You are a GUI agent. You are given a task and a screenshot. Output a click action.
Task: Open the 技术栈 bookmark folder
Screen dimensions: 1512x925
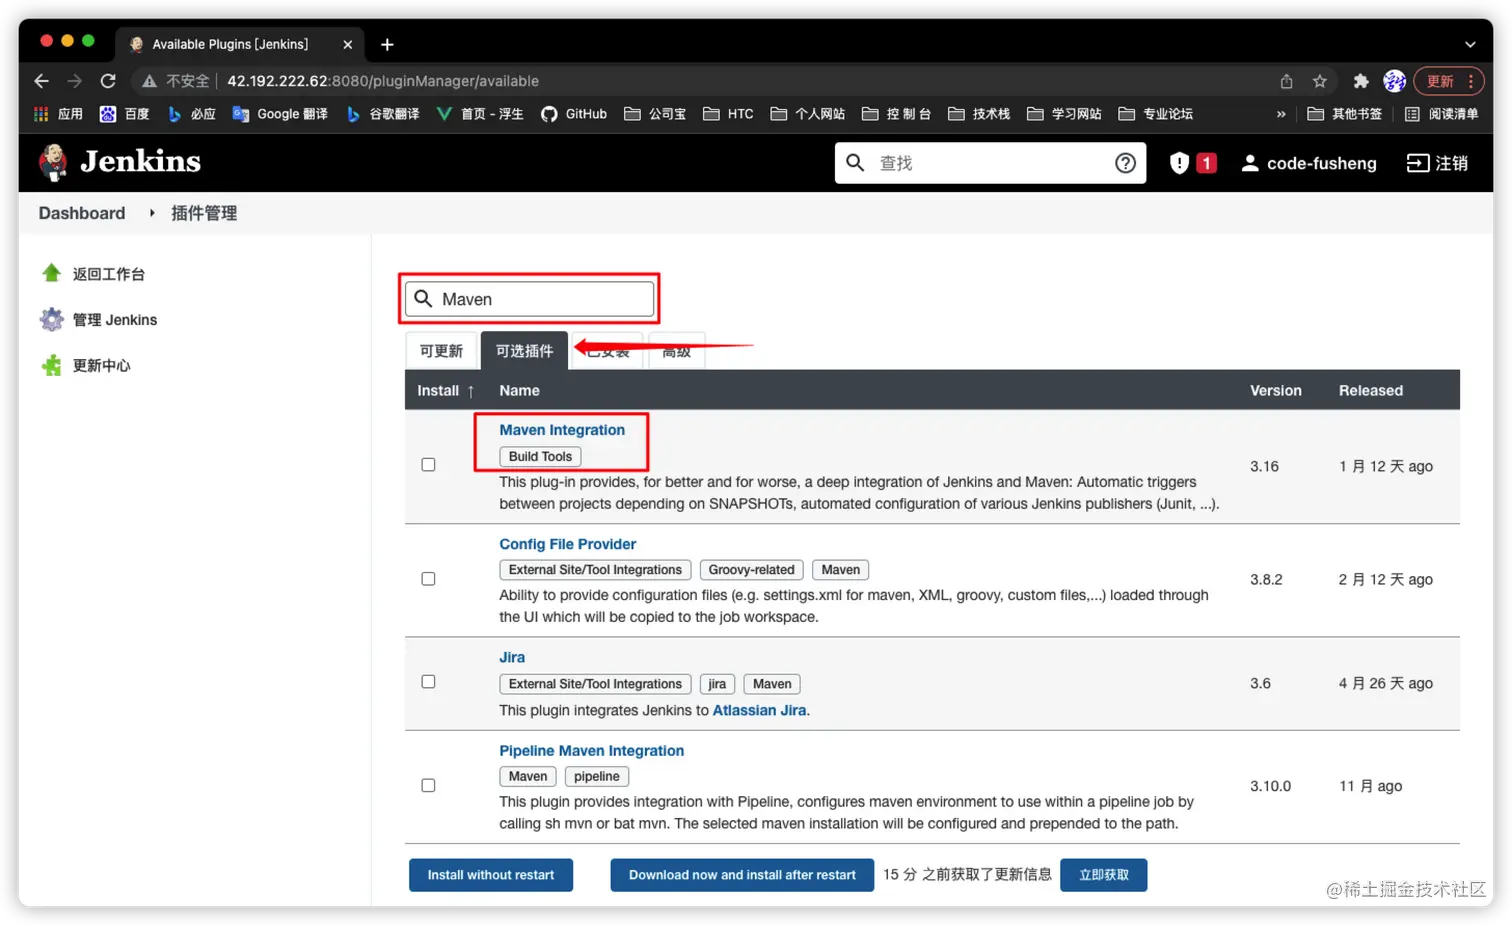(x=979, y=114)
